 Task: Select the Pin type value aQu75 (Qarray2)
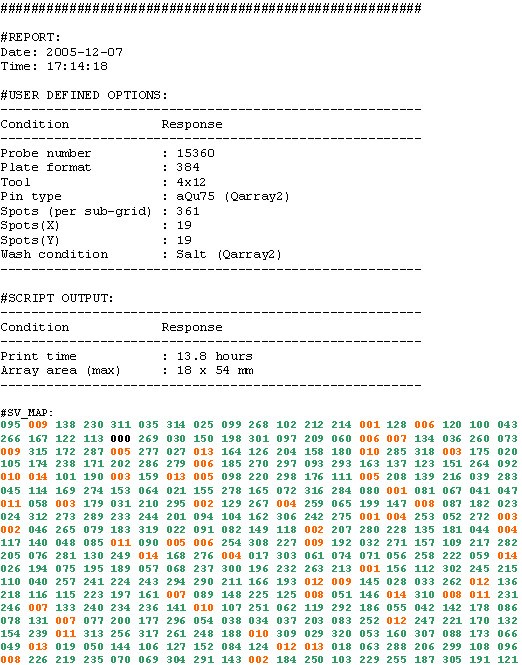coord(233,196)
